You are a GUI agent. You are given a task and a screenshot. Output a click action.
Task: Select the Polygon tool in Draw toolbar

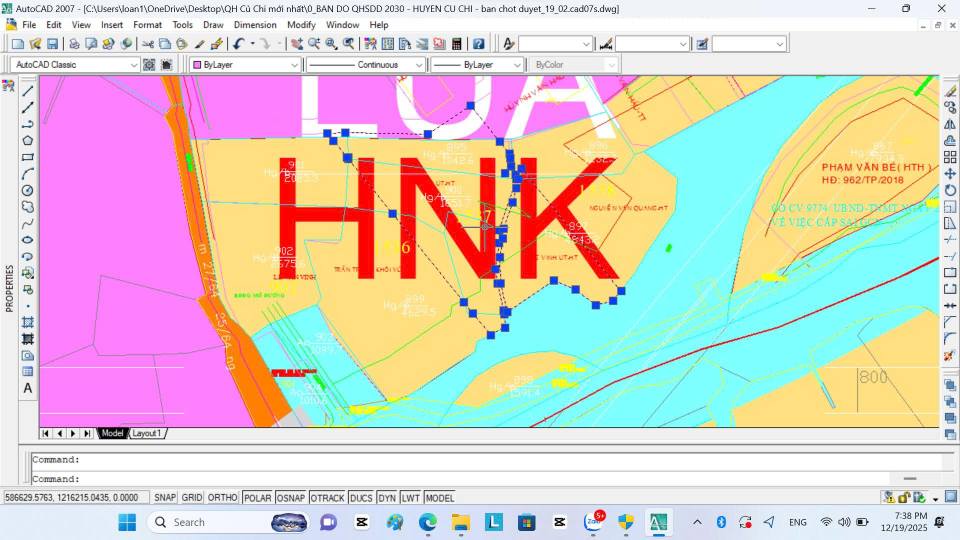coord(28,140)
